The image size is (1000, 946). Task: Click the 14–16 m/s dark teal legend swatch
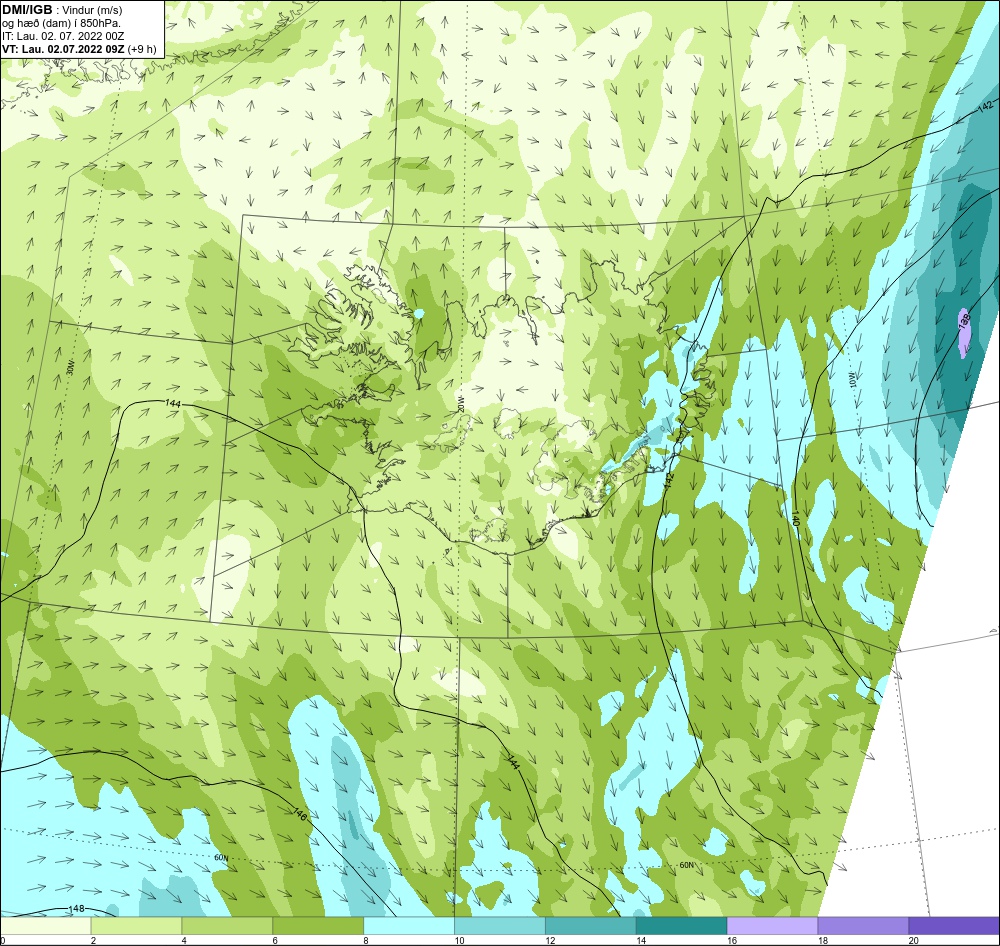682,925
